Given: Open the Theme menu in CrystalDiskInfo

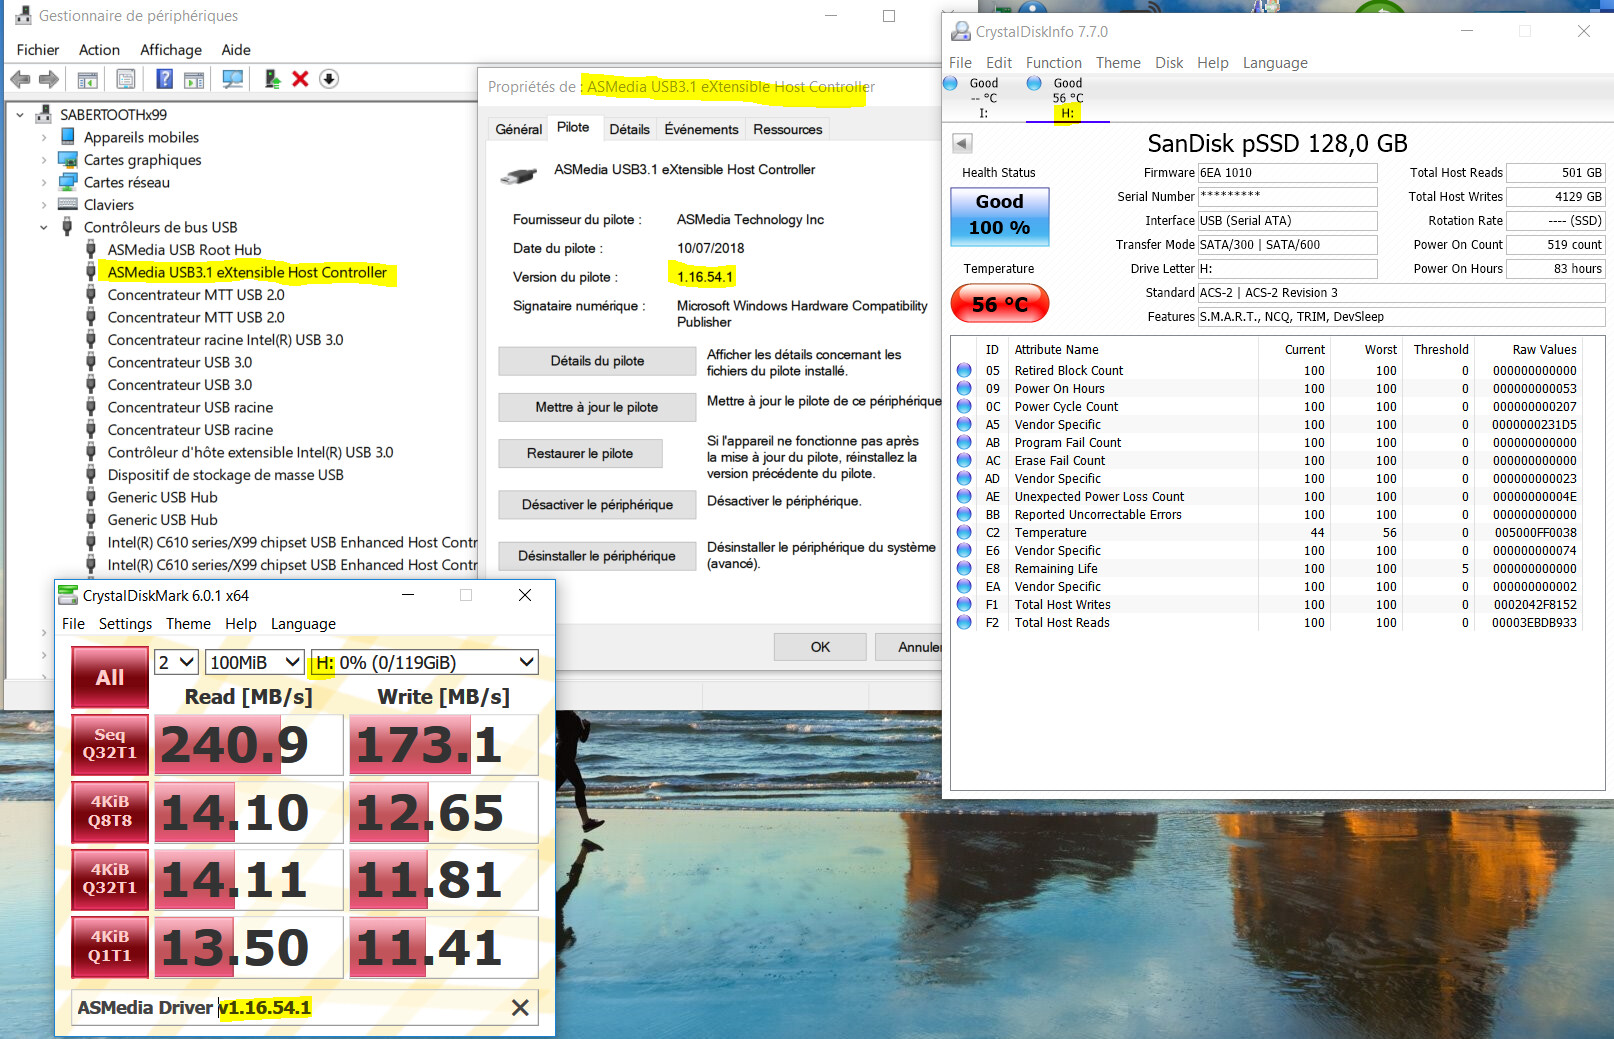Looking at the screenshot, I should (1118, 62).
